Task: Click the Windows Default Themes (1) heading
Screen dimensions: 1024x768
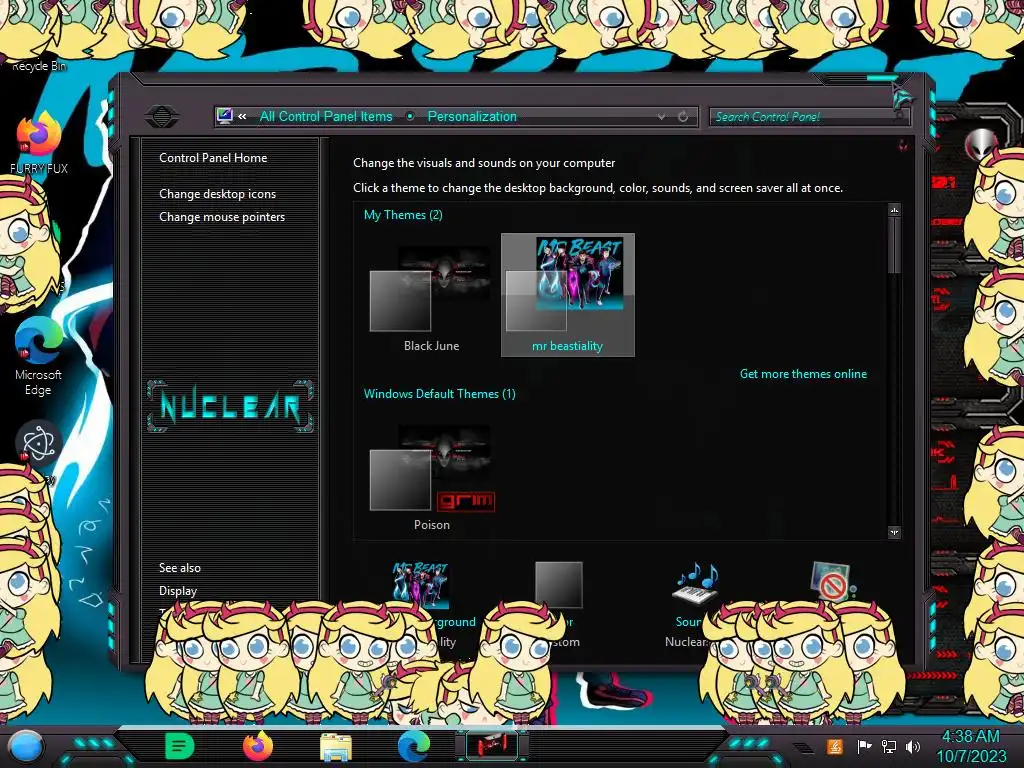Action: [x=440, y=394]
